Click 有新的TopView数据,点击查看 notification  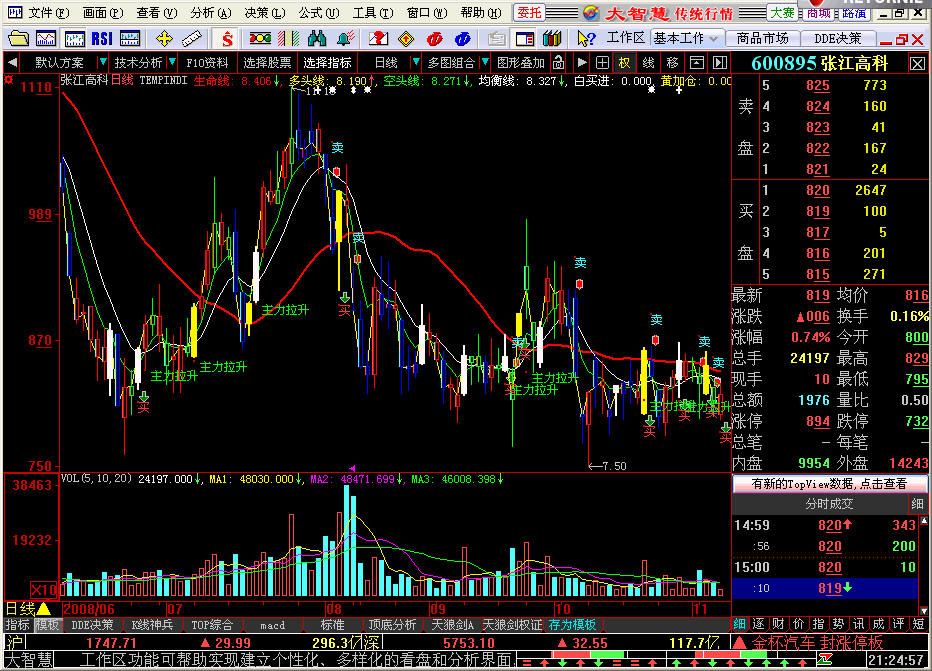point(829,484)
